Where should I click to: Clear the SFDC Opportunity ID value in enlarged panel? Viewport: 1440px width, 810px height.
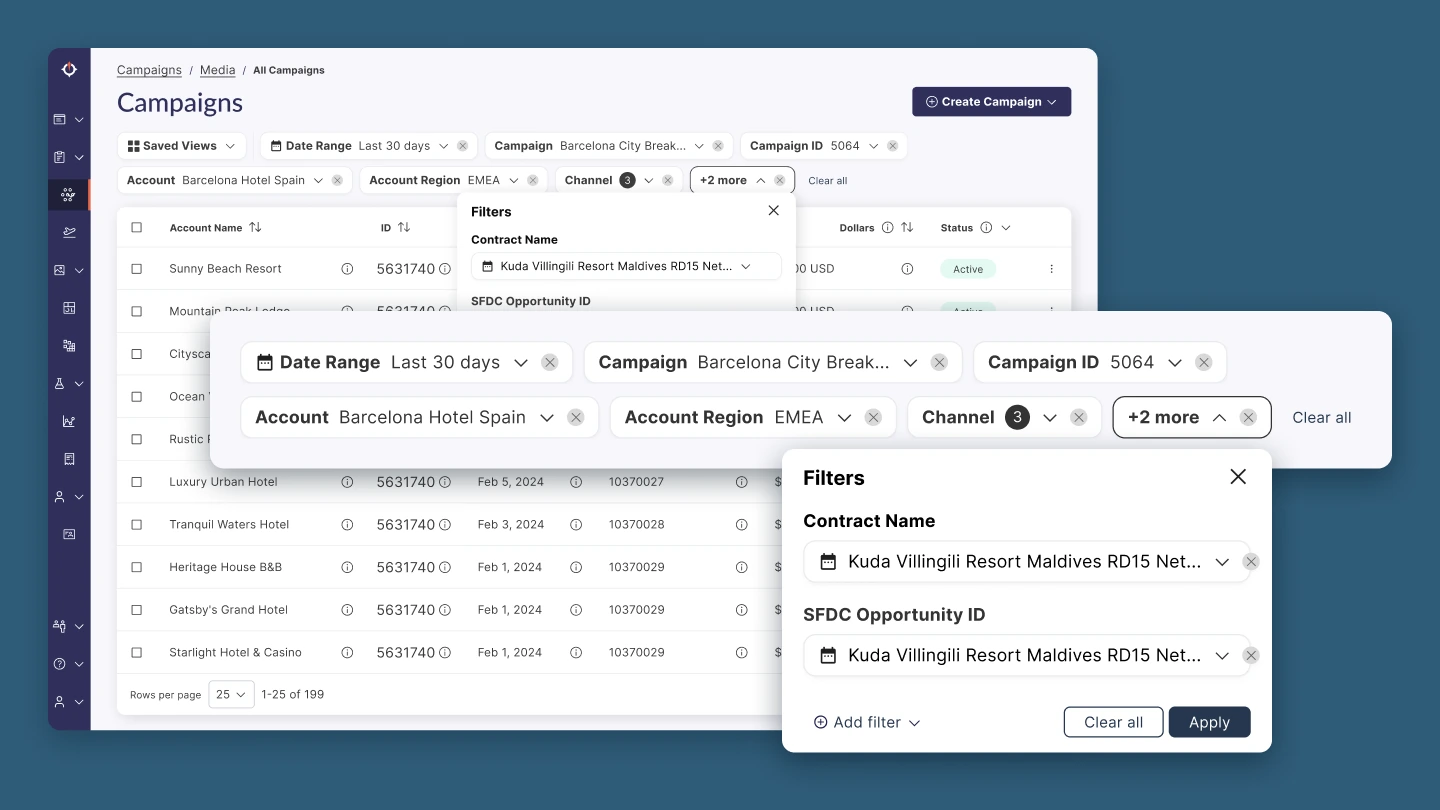(1251, 656)
